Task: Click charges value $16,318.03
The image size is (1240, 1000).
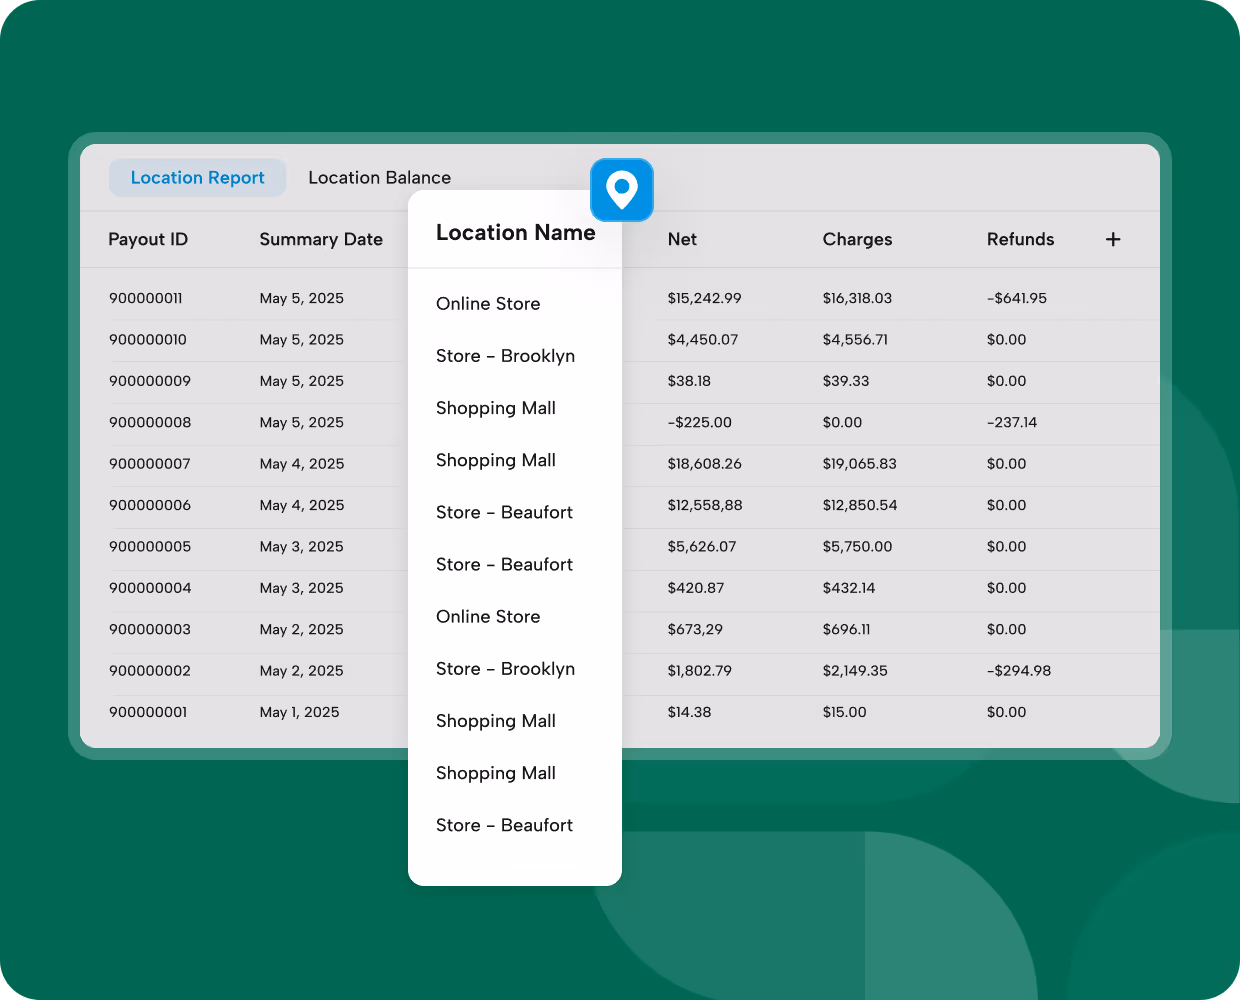Action: coord(857,298)
